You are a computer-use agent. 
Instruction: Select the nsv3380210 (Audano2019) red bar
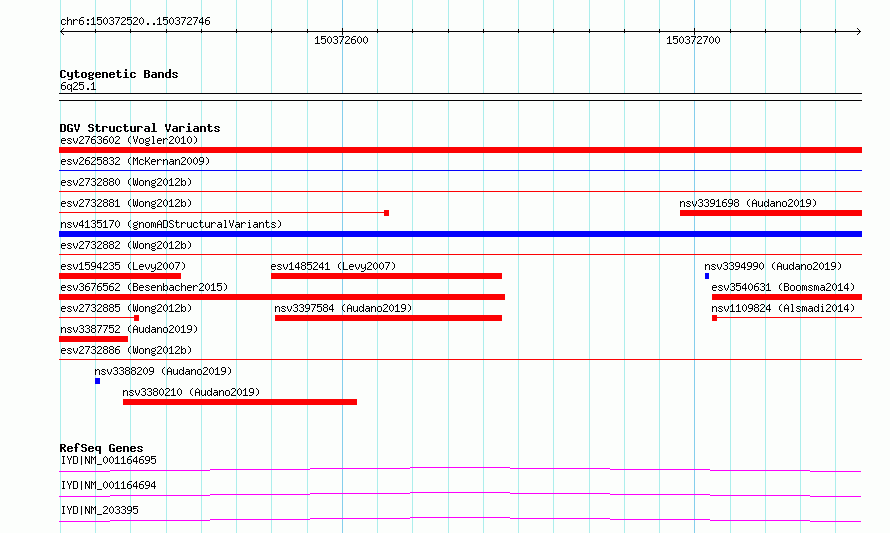[240, 402]
